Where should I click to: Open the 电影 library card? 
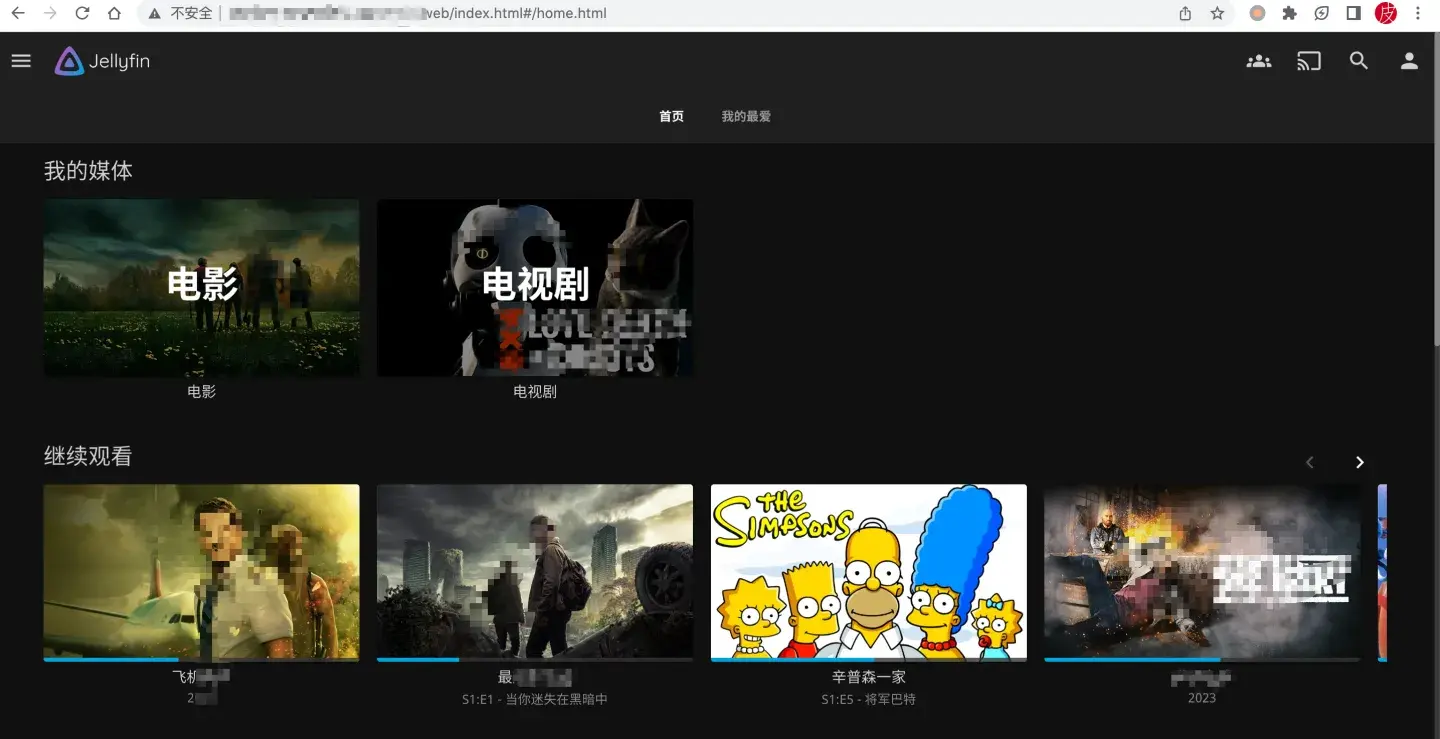201,288
